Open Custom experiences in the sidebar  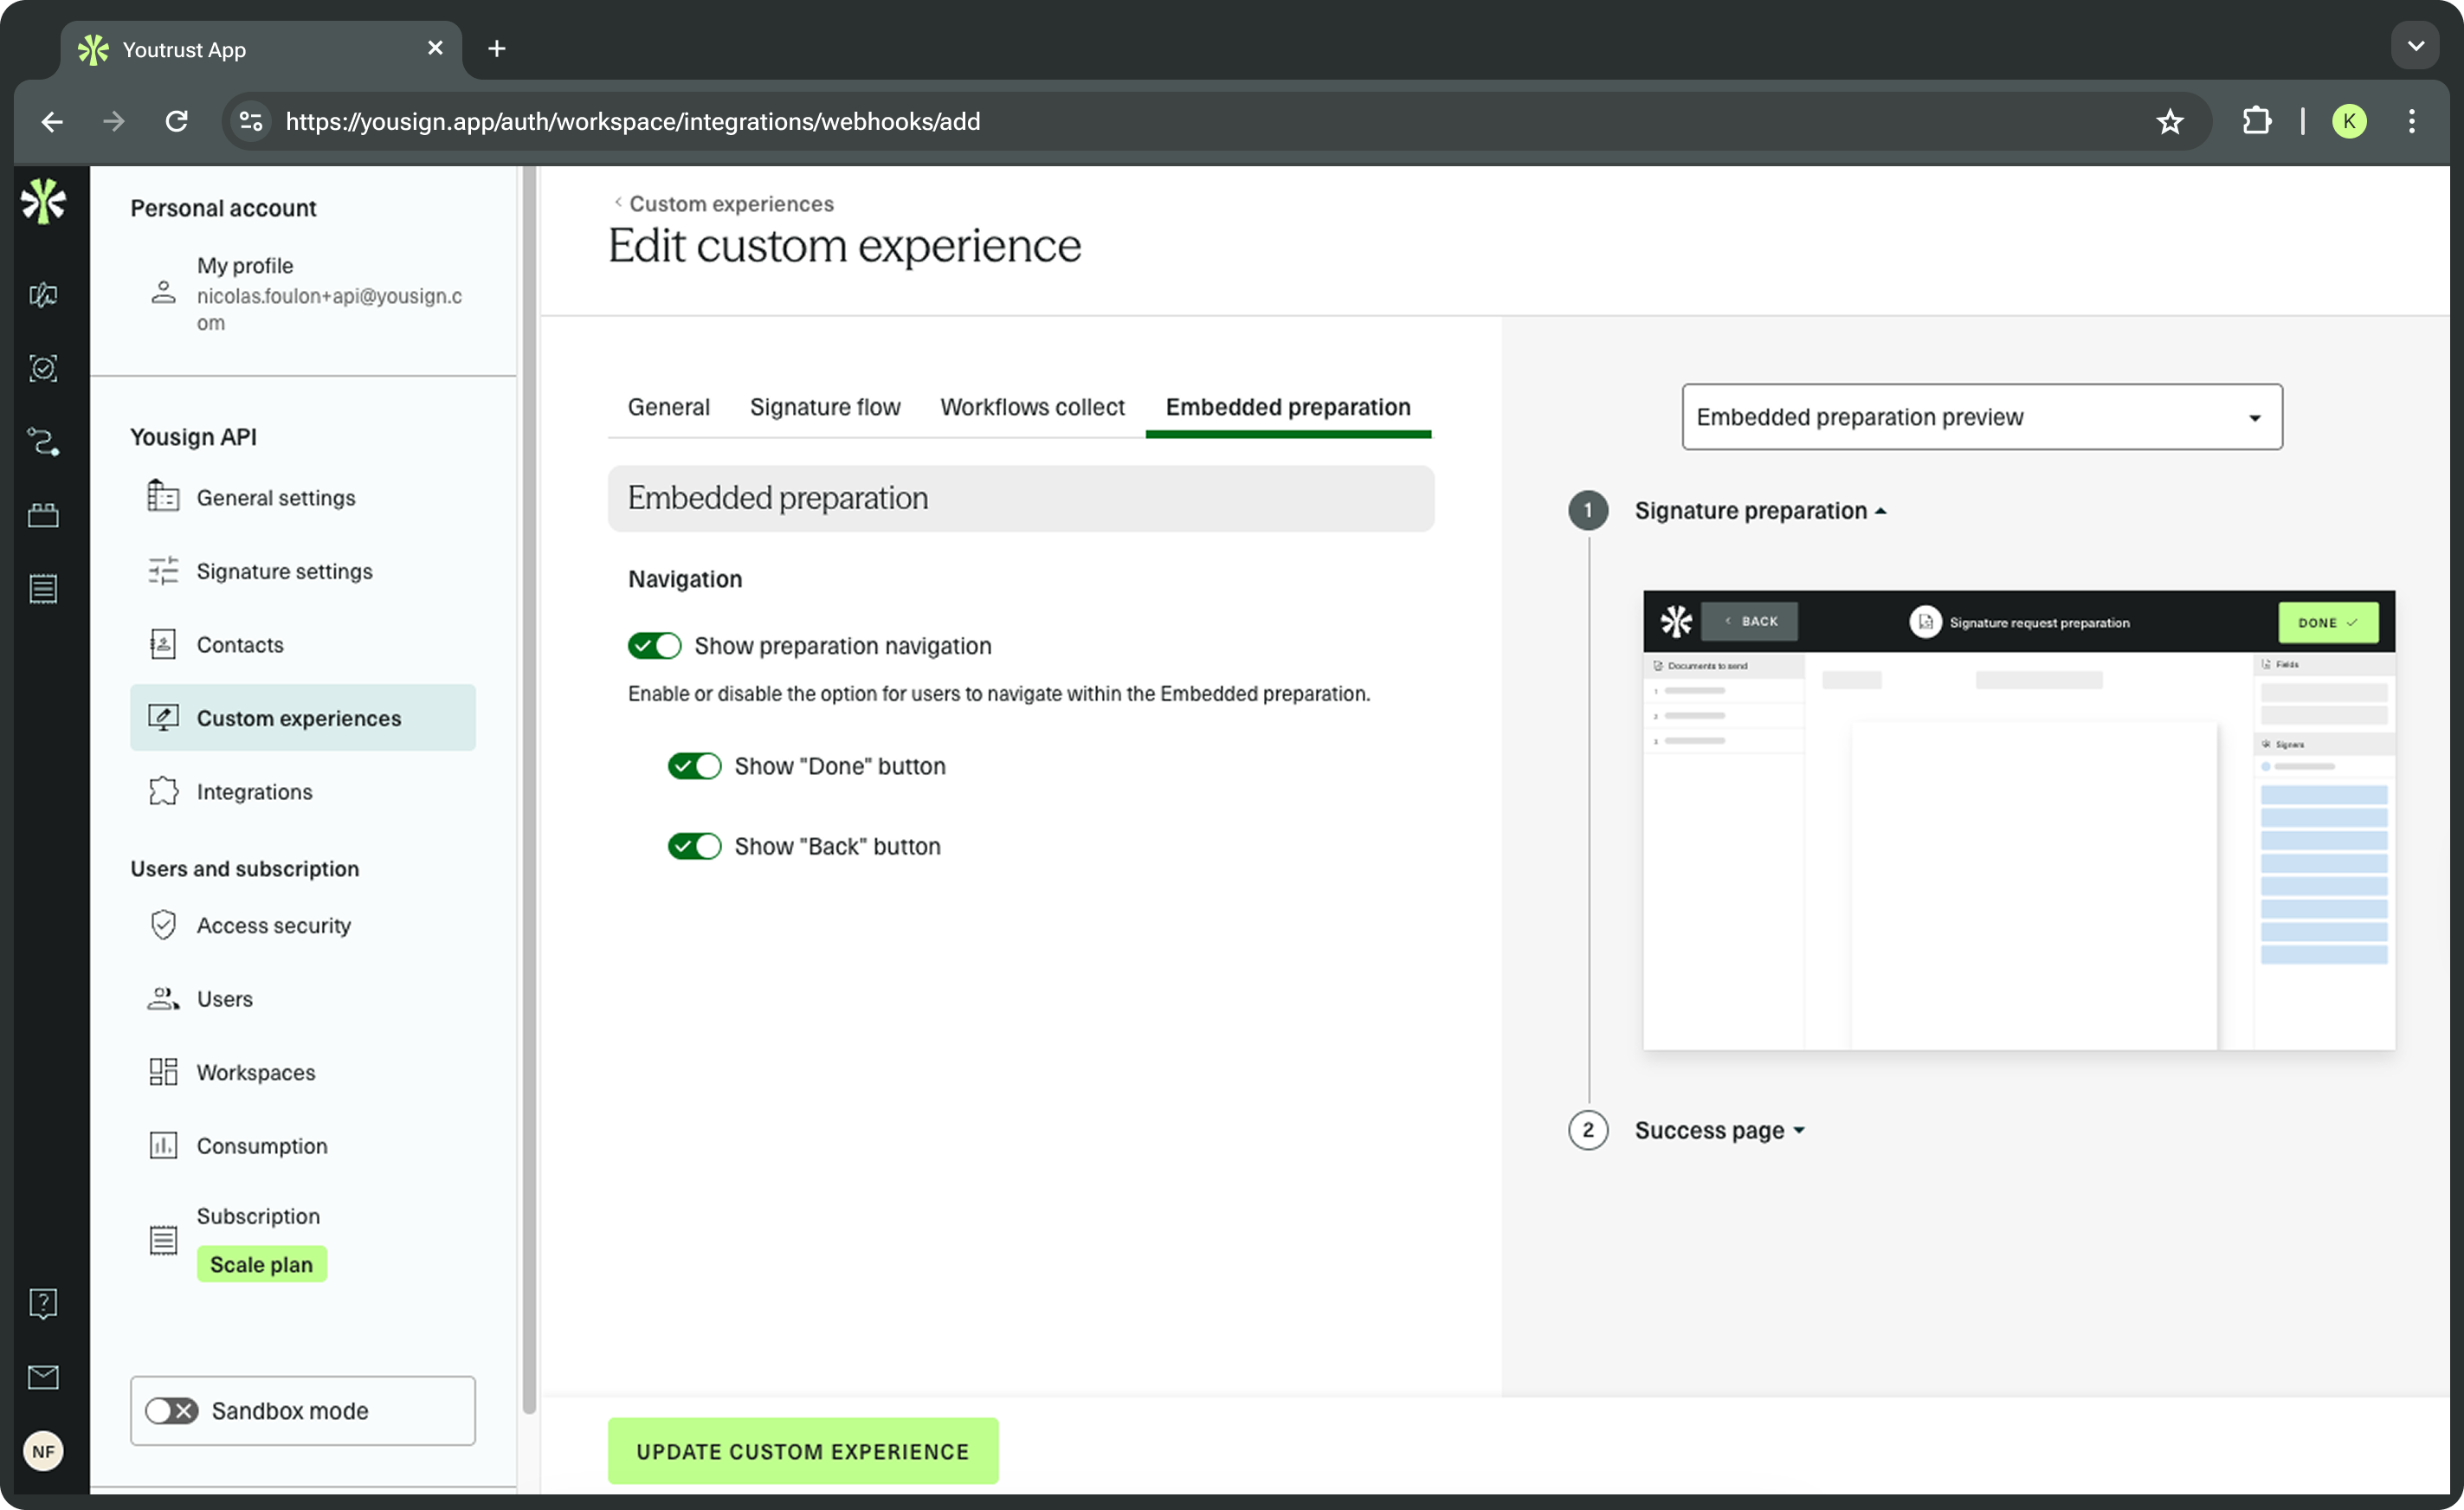(303, 717)
